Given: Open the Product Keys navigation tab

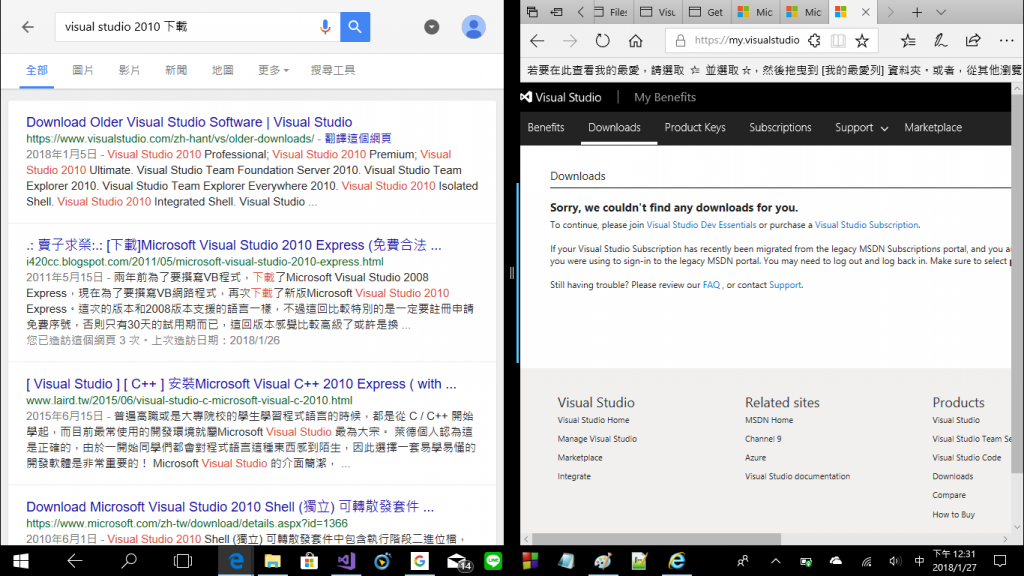Looking at the screenshot, I should [x=695, y=127].
